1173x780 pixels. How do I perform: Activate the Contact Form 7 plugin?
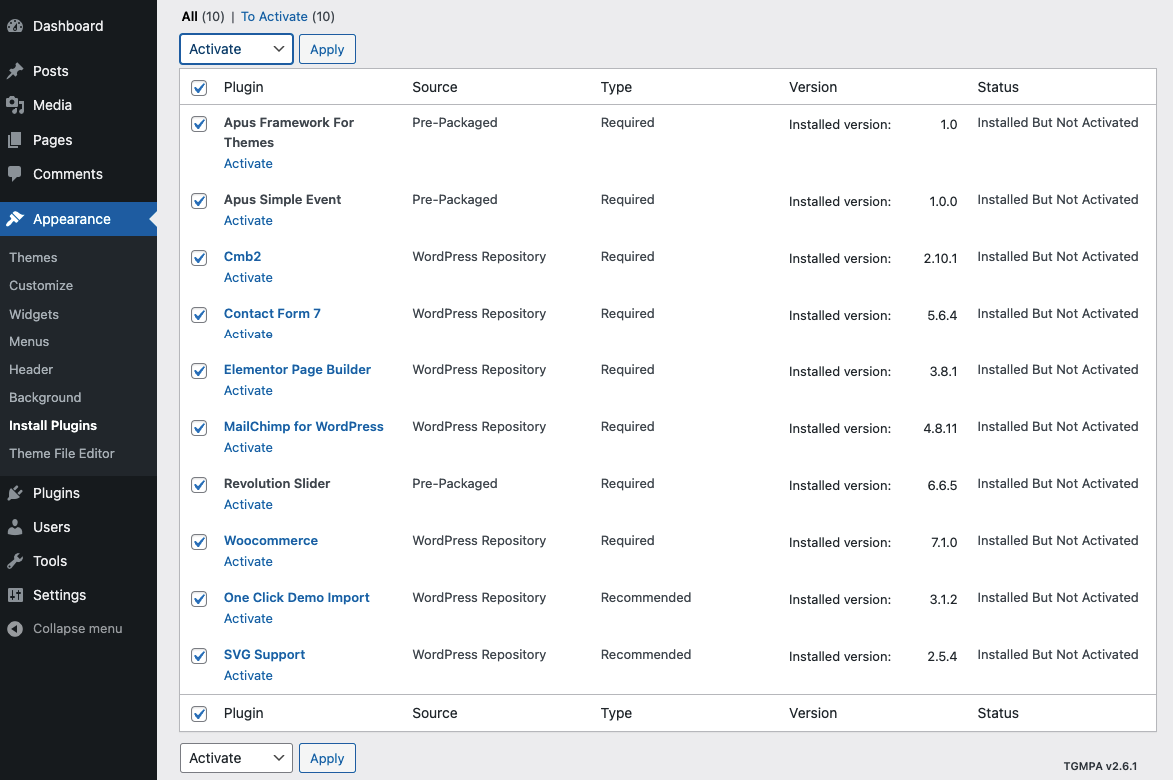pos(248,334)
